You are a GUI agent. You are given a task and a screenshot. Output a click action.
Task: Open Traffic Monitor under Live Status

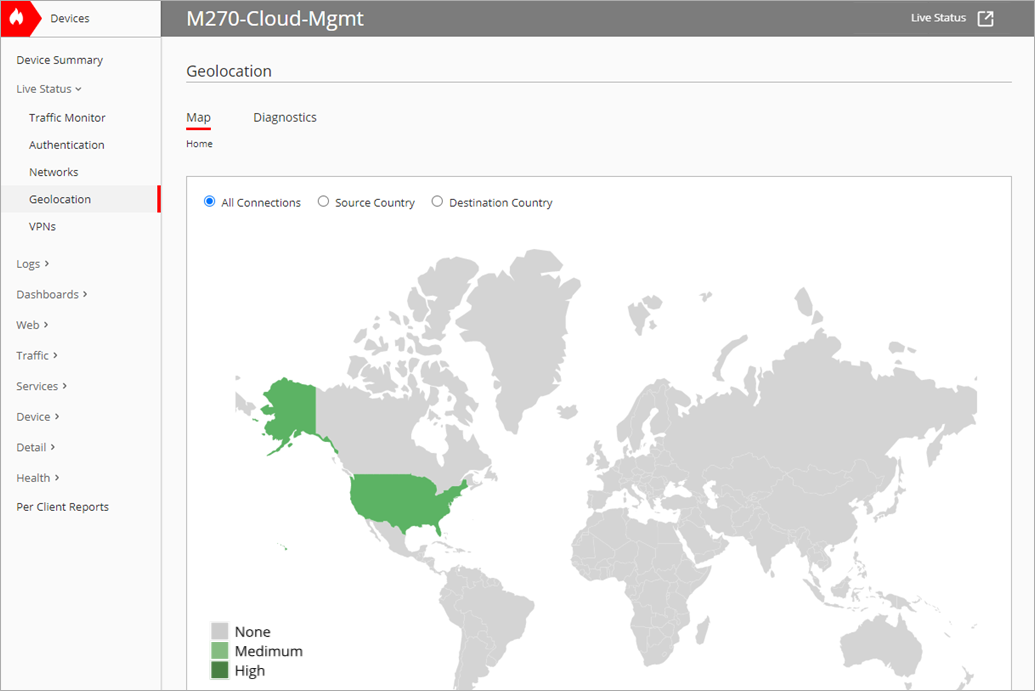[x=65, y=117]
